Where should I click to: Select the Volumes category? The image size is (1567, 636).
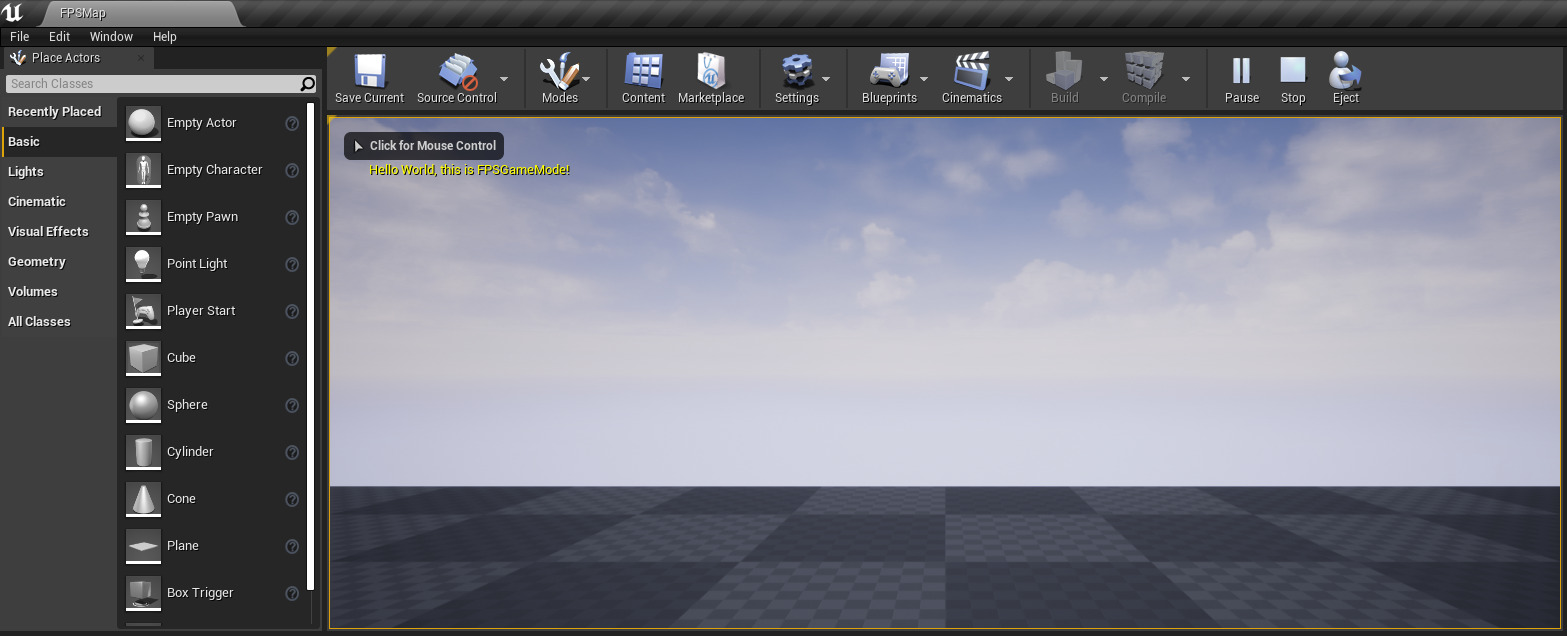click(59, 292)
